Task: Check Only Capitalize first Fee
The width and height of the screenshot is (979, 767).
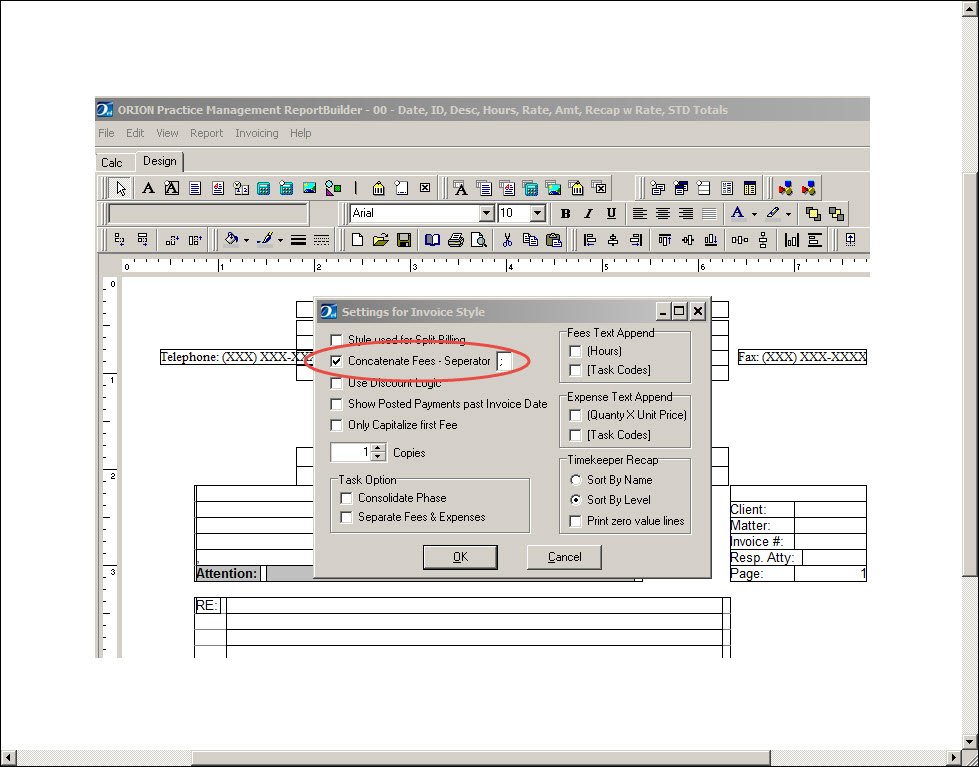Action: click(x=337, y=425)
